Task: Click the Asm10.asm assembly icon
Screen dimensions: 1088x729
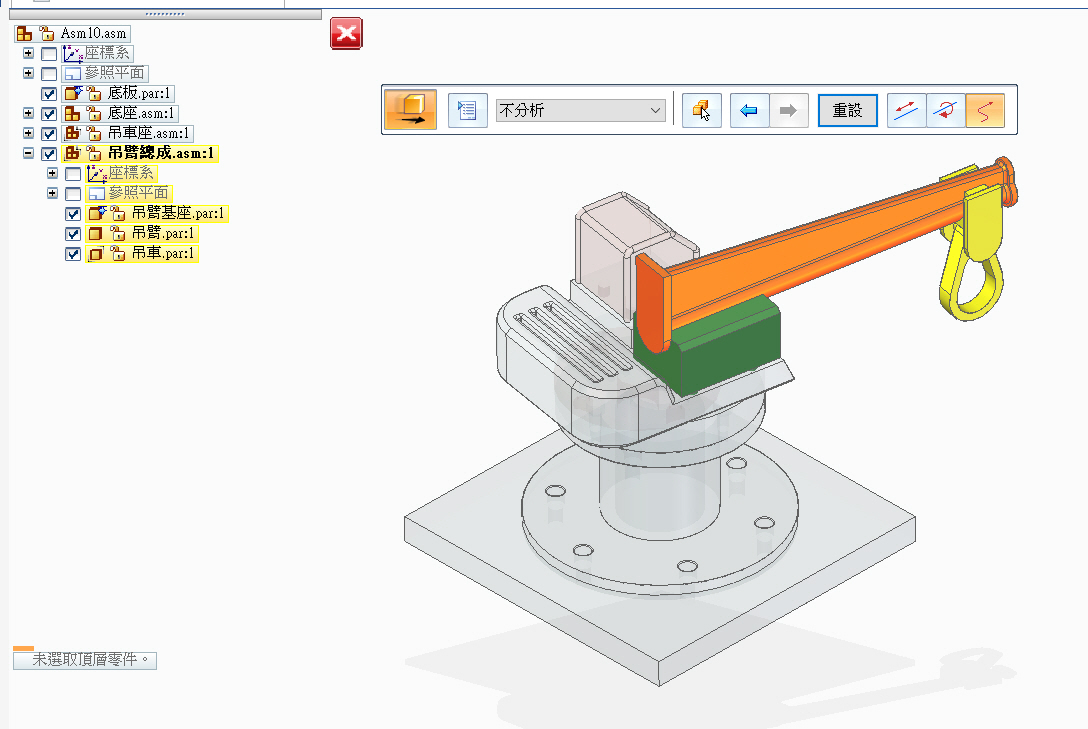Action: pyautogui.click(x=24, y=33)
